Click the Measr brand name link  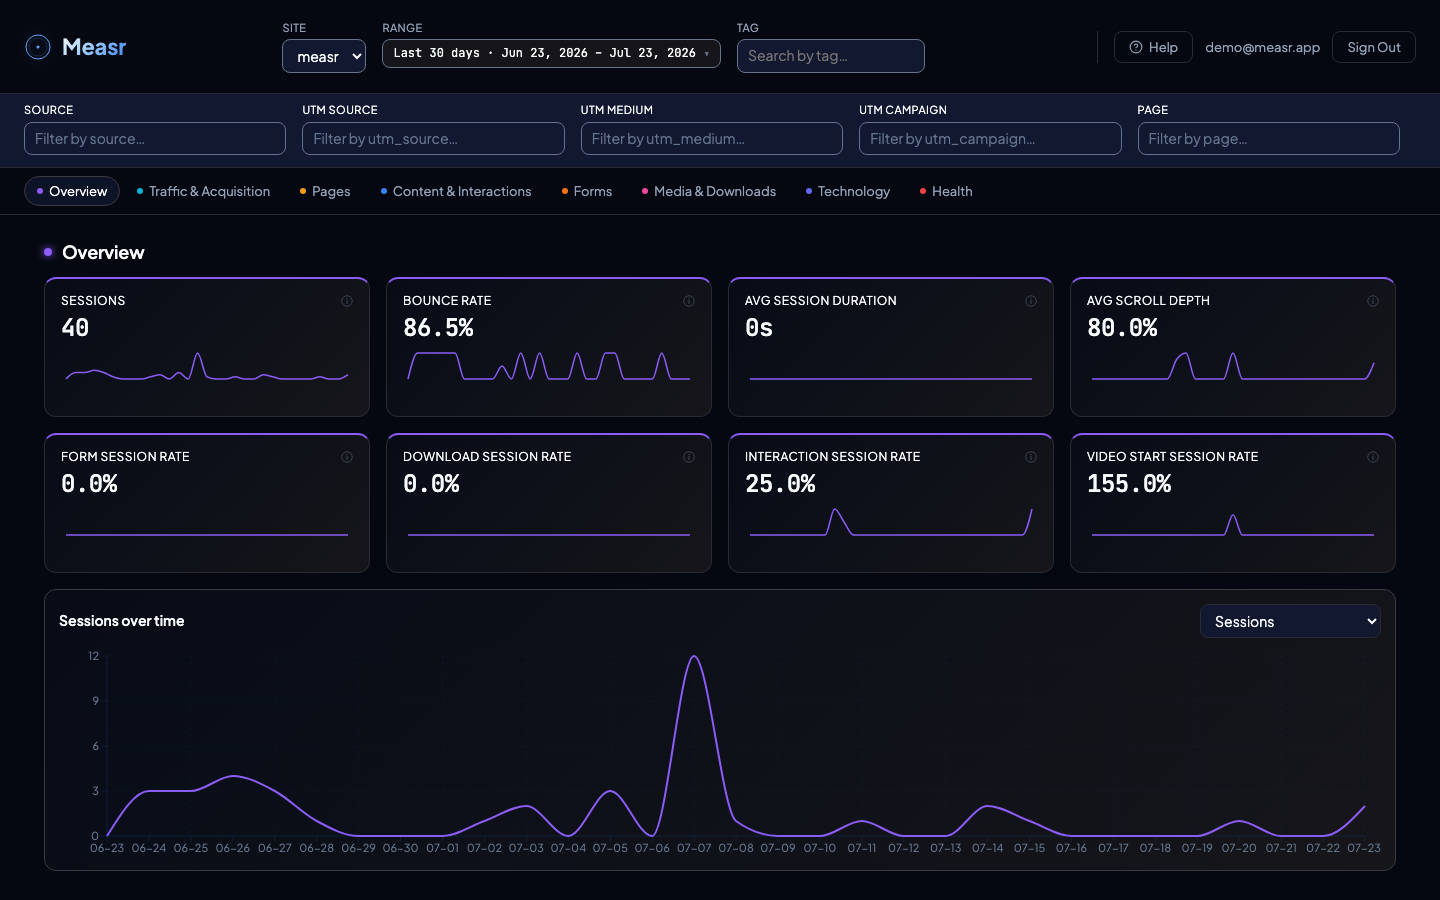click(94, 47)
